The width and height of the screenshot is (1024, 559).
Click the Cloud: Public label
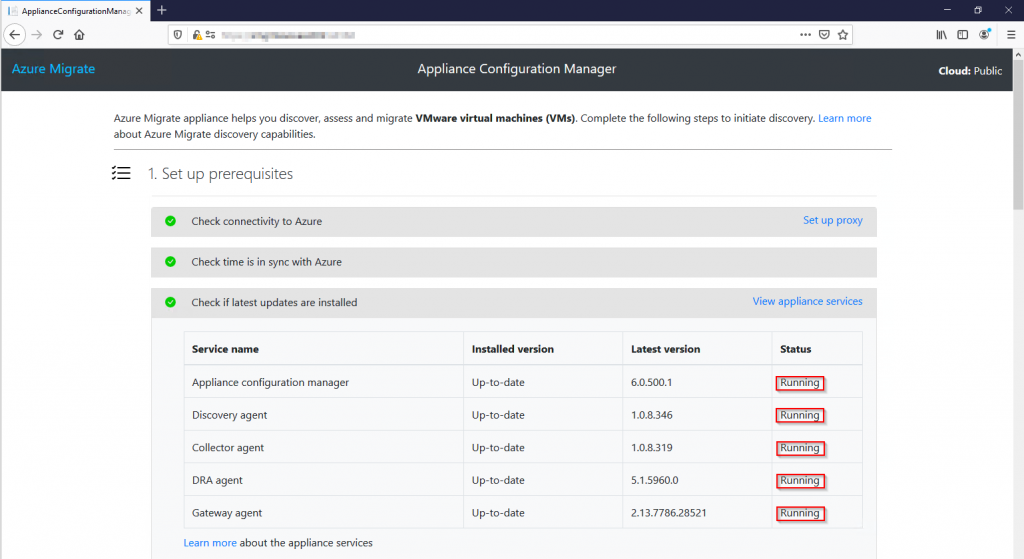tap(970, 71)
